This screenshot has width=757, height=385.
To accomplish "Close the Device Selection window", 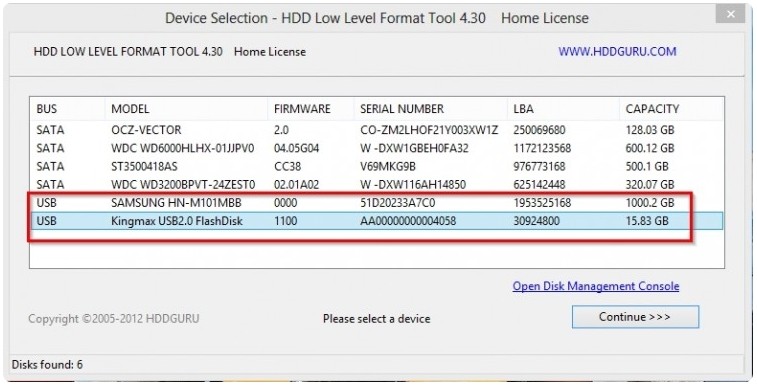I will point(730,15).
